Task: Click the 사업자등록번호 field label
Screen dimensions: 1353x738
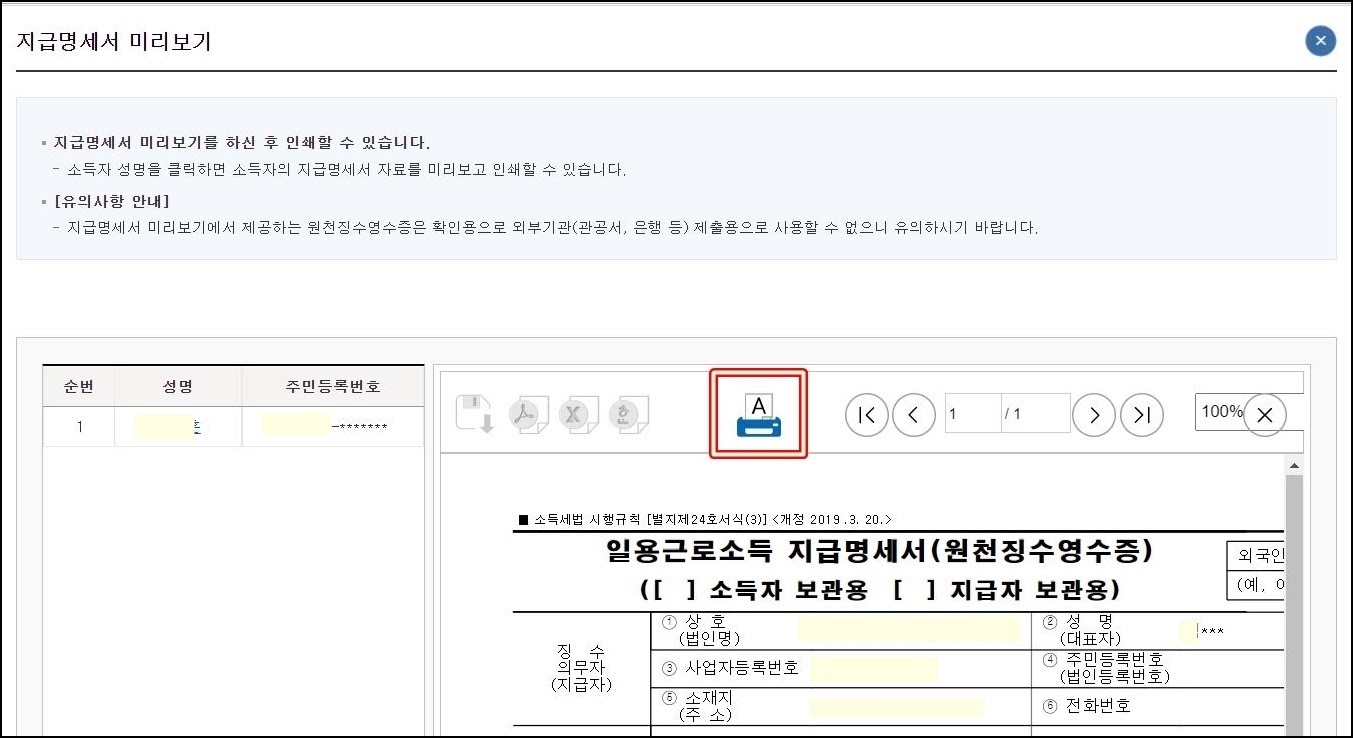Action: pos(730,668)
